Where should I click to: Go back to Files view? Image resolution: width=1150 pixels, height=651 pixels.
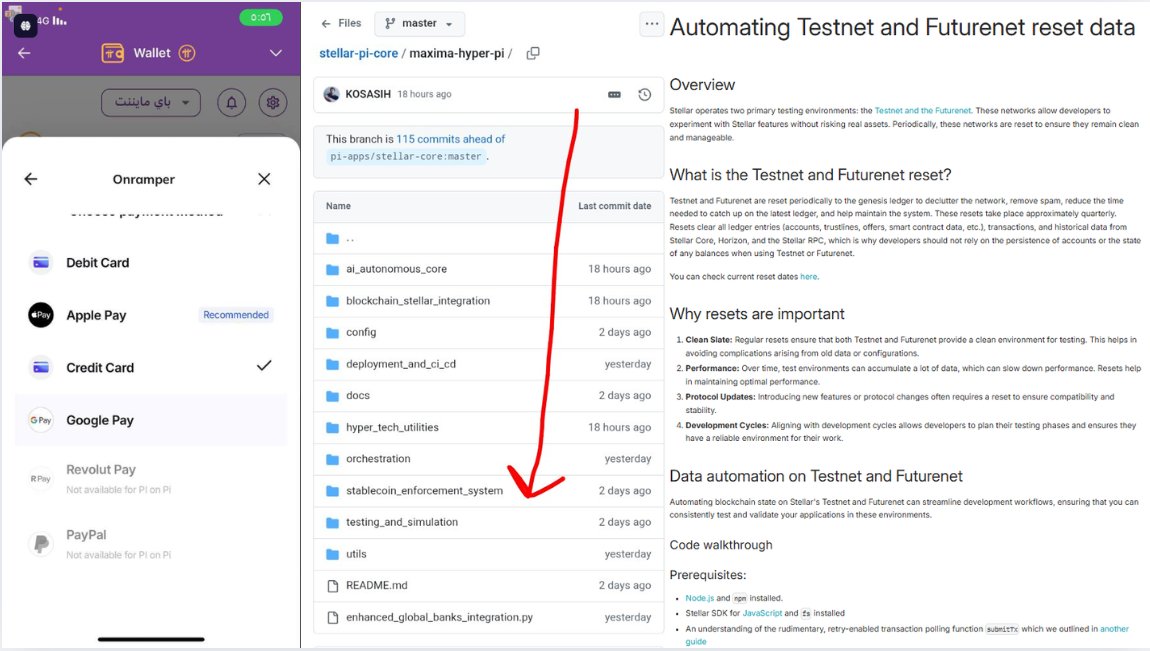[341, 23]
